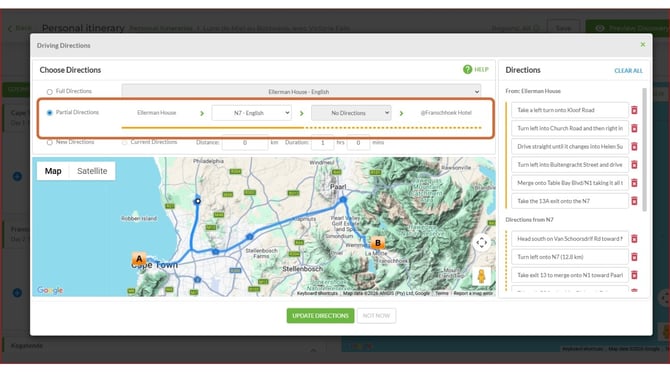Viewport: 670px width, 372px height.
Task: Click the Directions panel scrollbar
Action: tap(644, 149)
